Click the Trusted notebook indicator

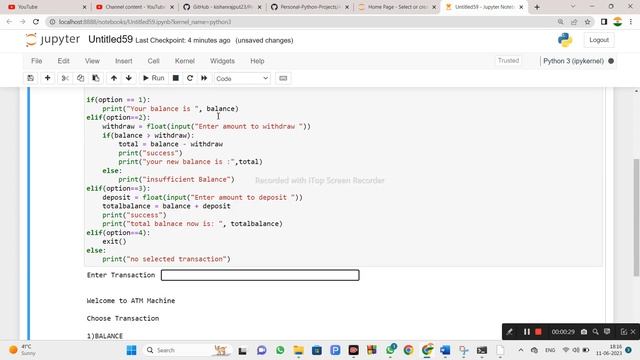pos(508,61)
